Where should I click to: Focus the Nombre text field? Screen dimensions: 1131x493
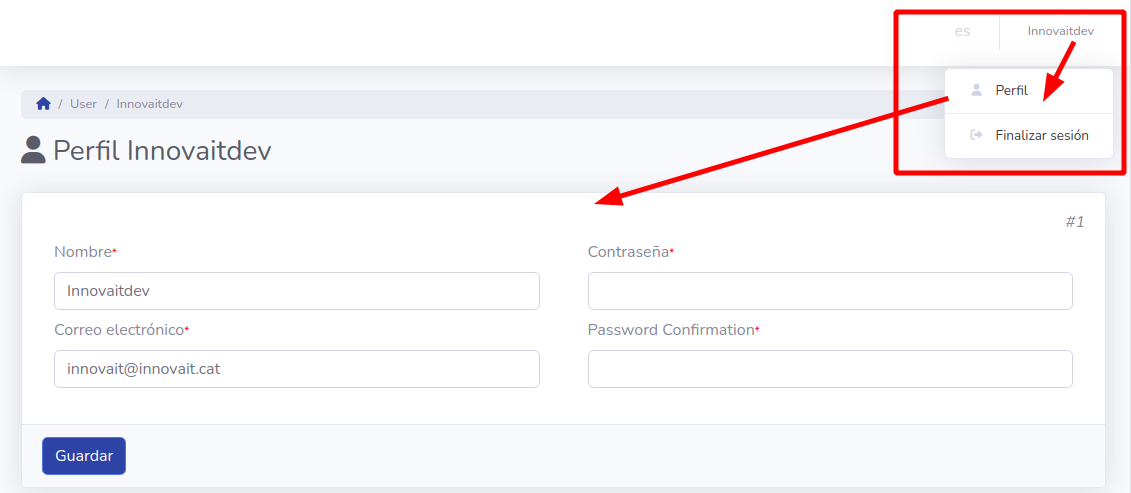point(297,291)
